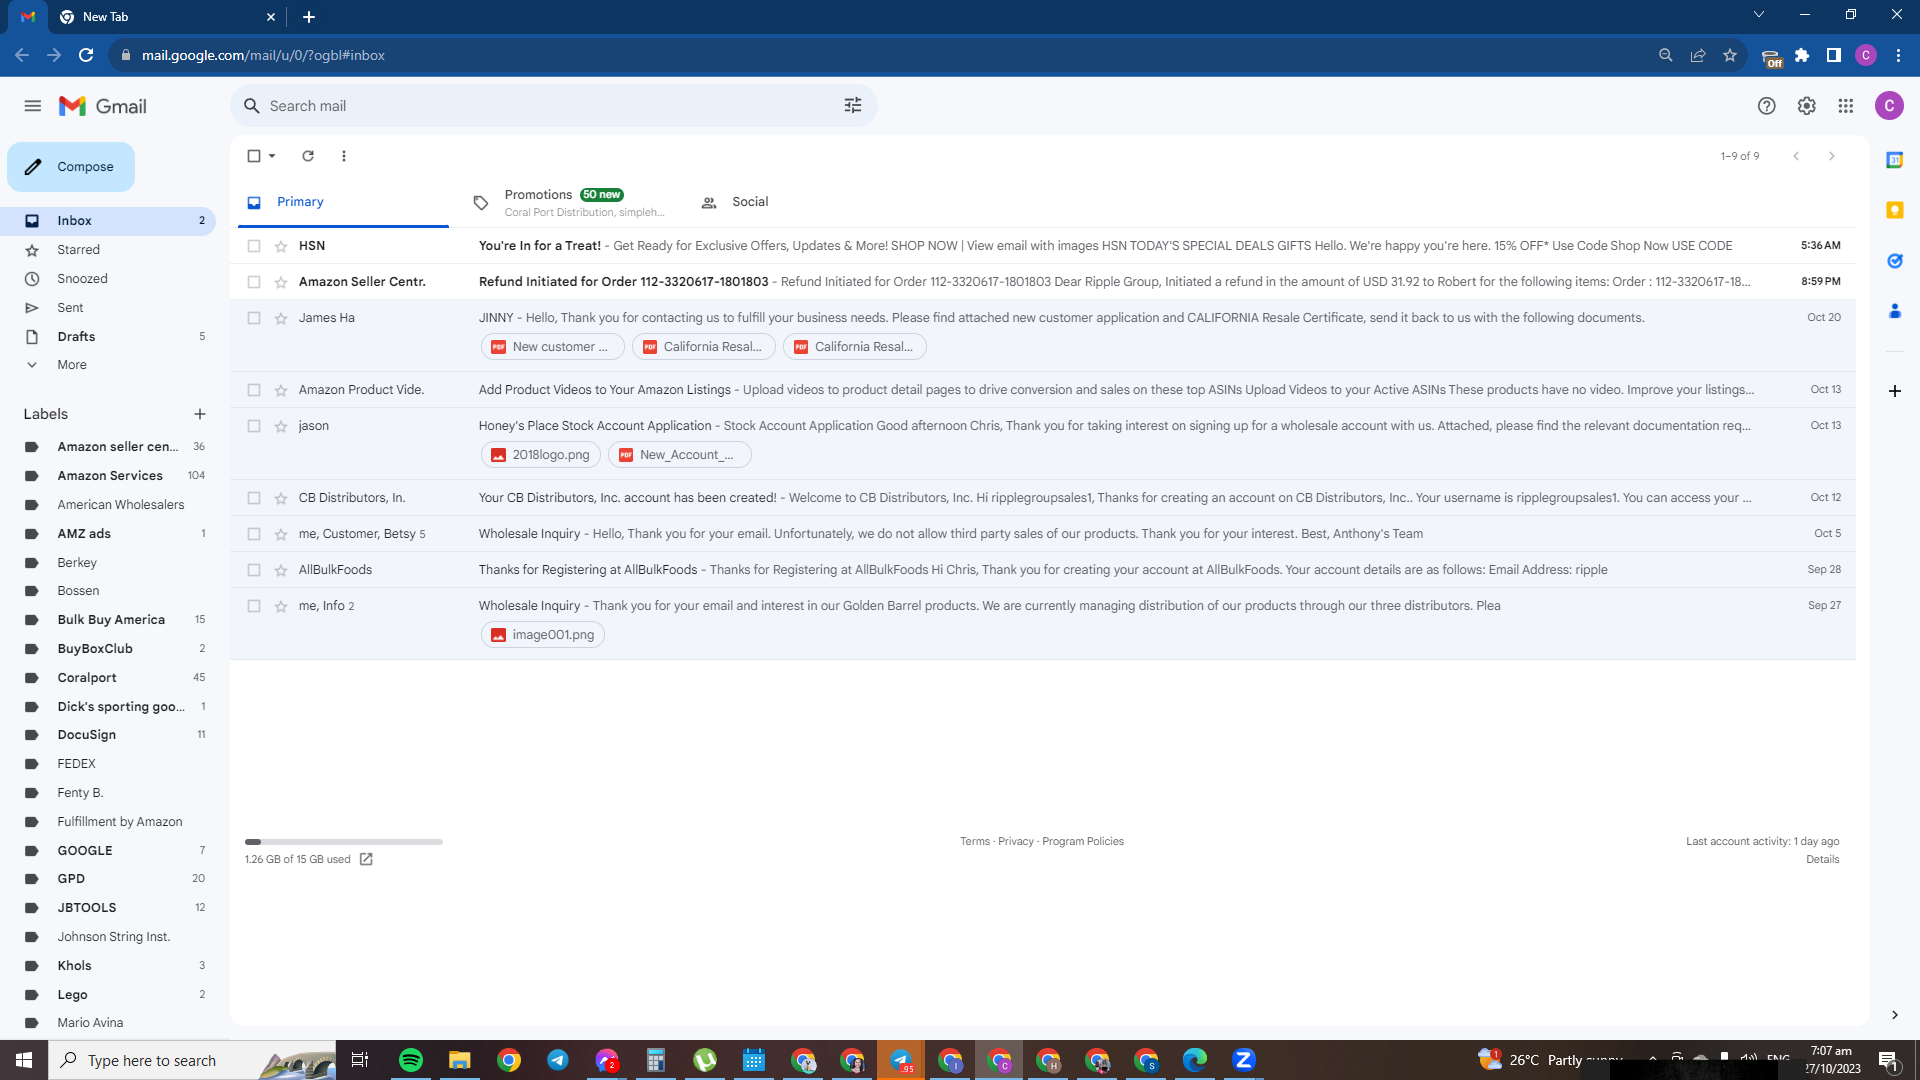
Task: Create a new label with the plus icon
Action: coord(200,414)
